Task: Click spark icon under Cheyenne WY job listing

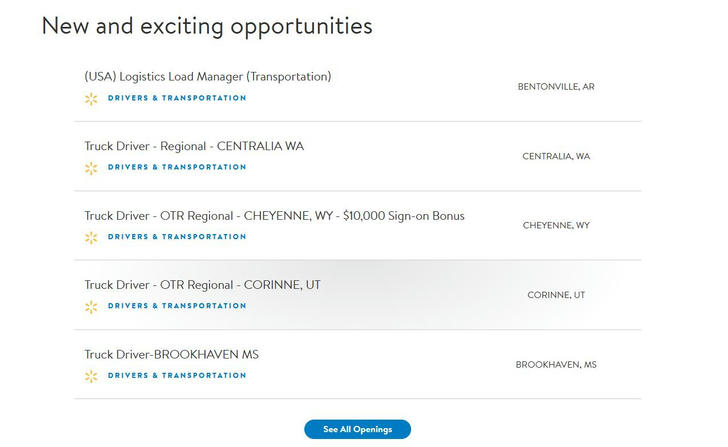Action: click(x=91, y=237)
